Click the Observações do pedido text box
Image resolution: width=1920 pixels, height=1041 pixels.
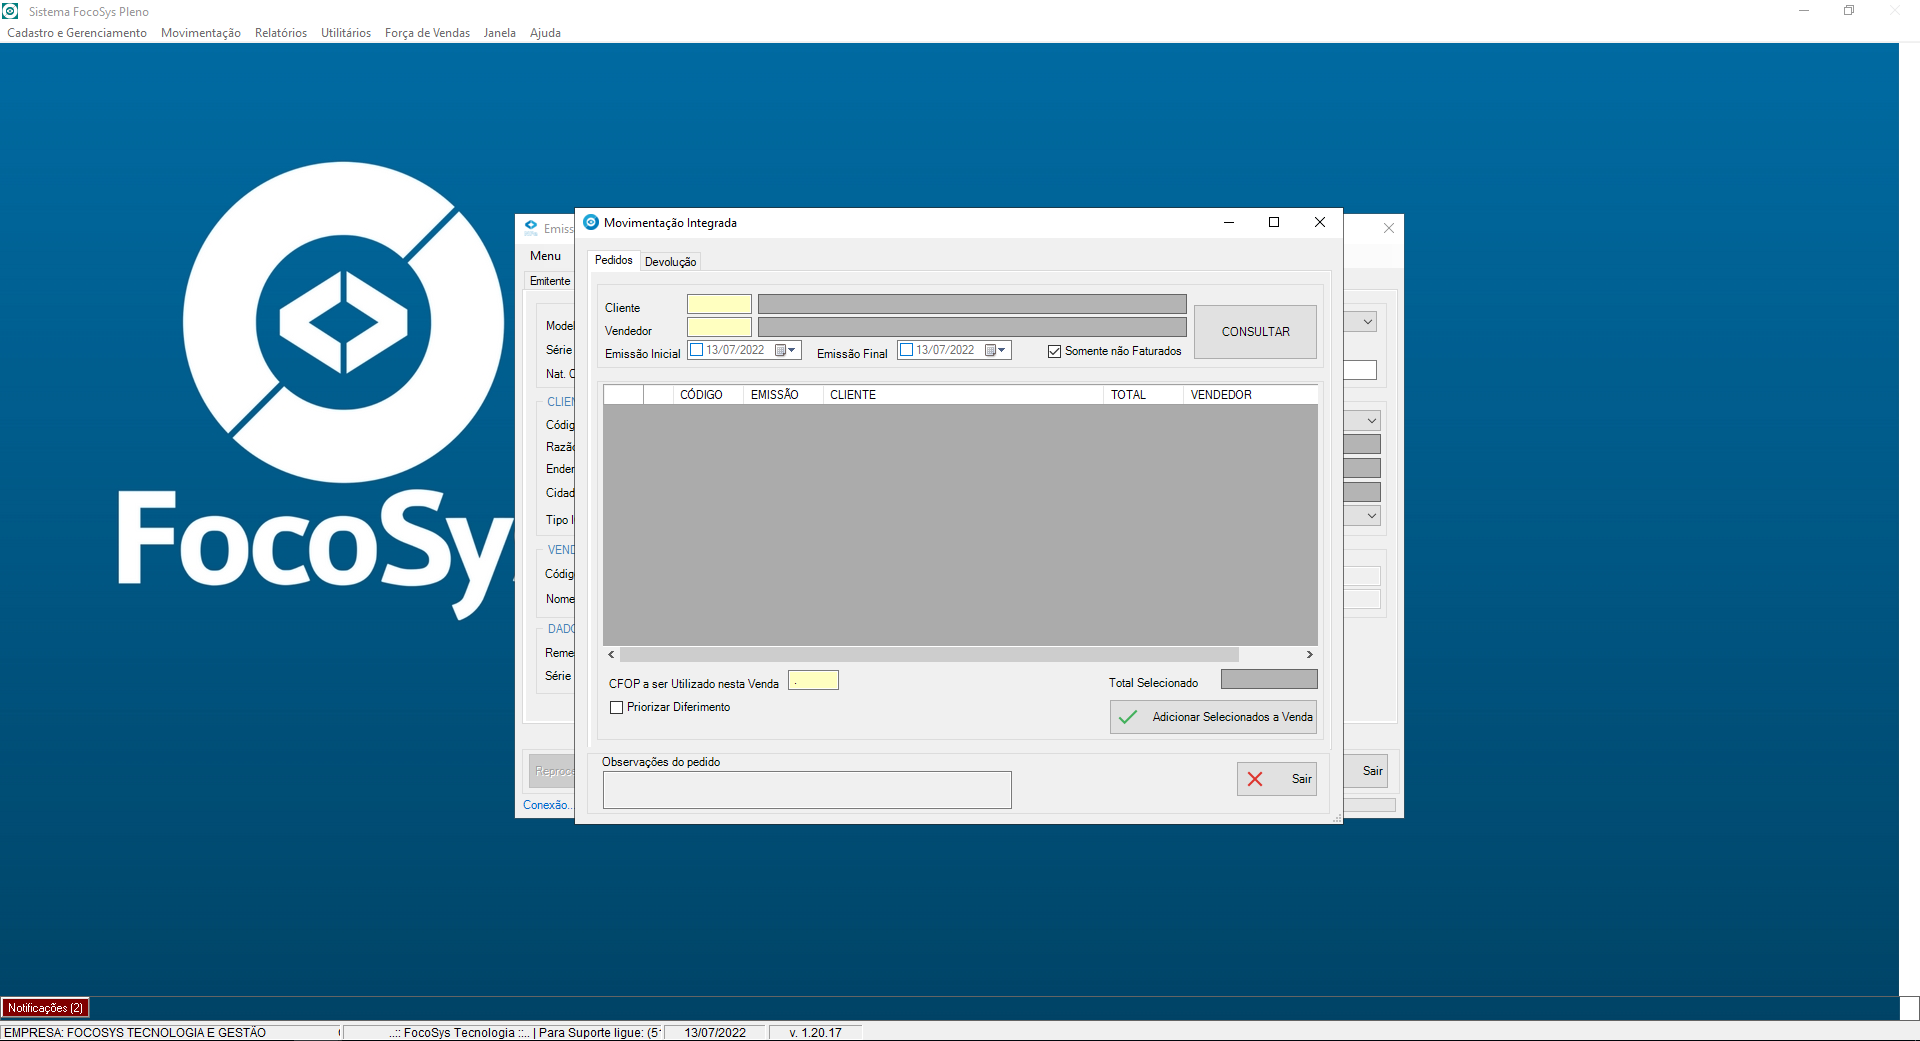807,790
